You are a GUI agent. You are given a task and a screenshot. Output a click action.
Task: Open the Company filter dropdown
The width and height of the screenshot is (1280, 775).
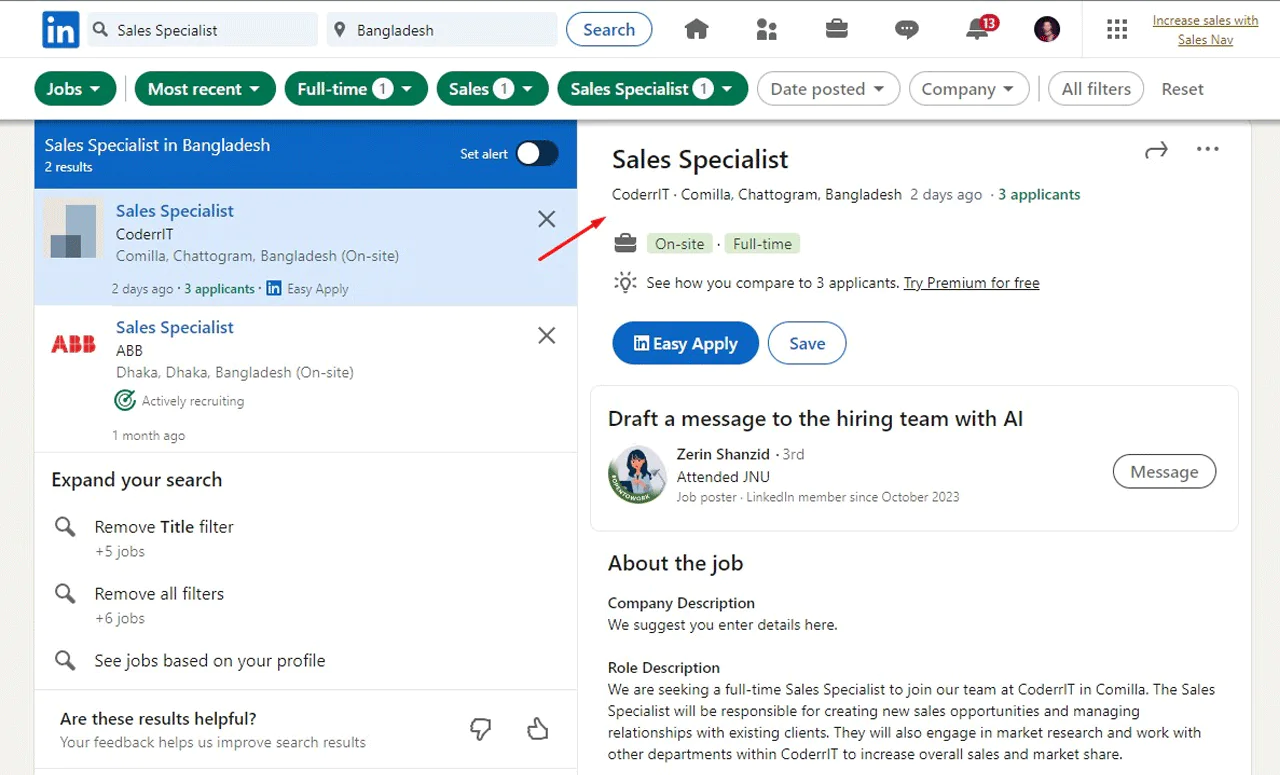pos(968,88)
